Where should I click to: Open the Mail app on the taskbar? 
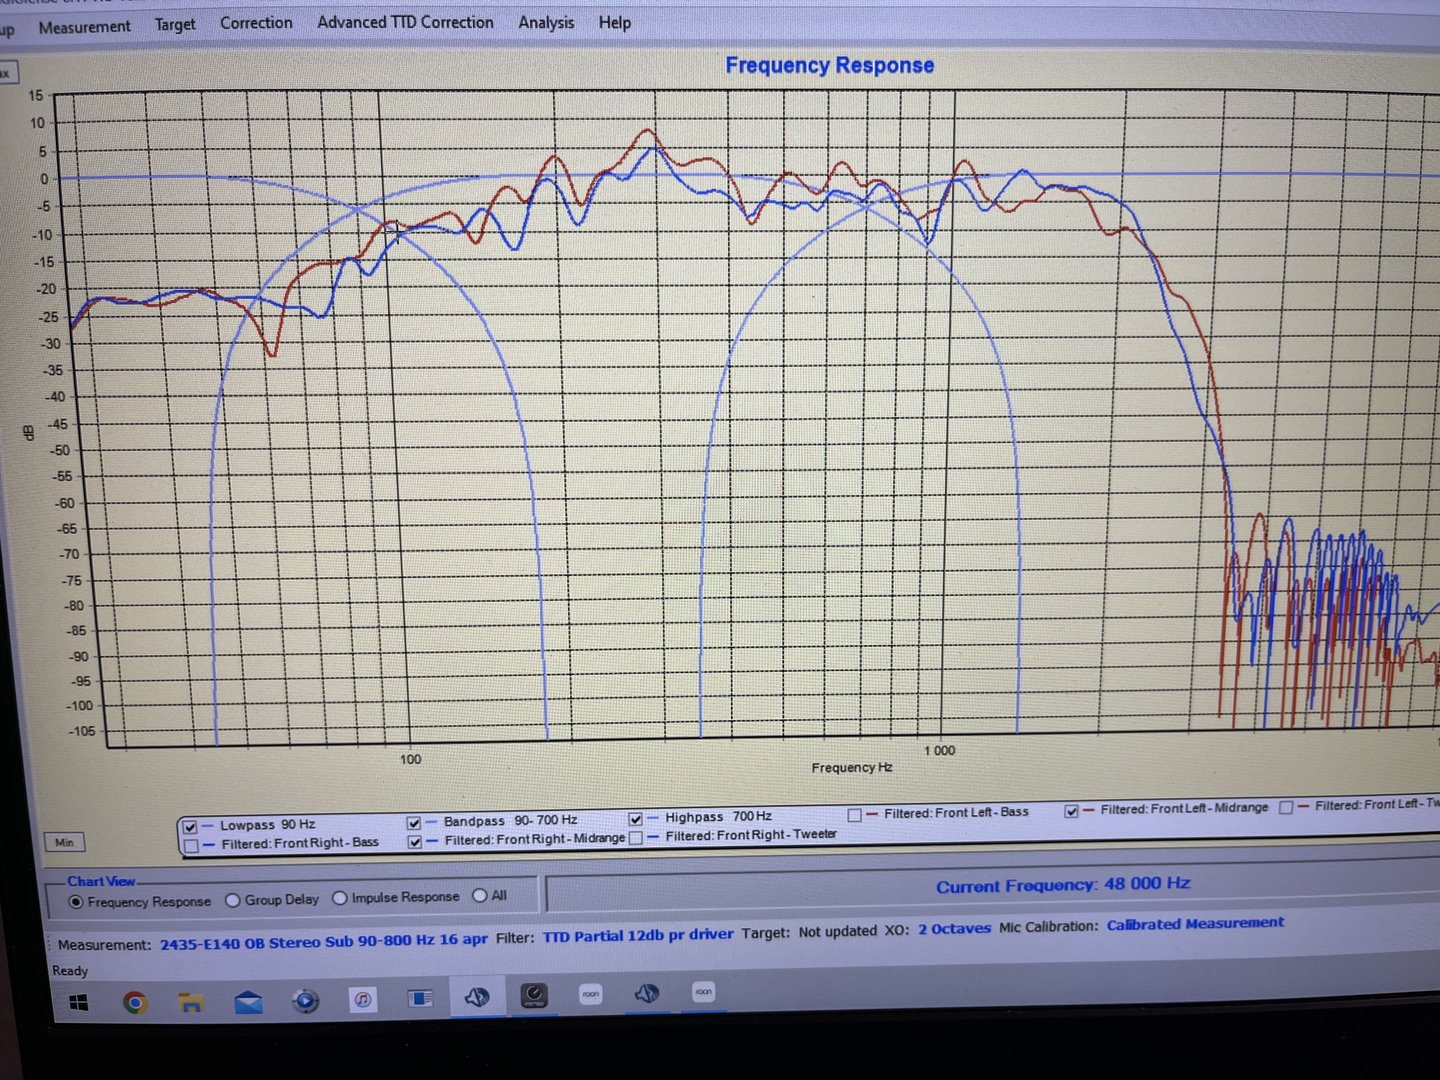tap(248, 1002)
